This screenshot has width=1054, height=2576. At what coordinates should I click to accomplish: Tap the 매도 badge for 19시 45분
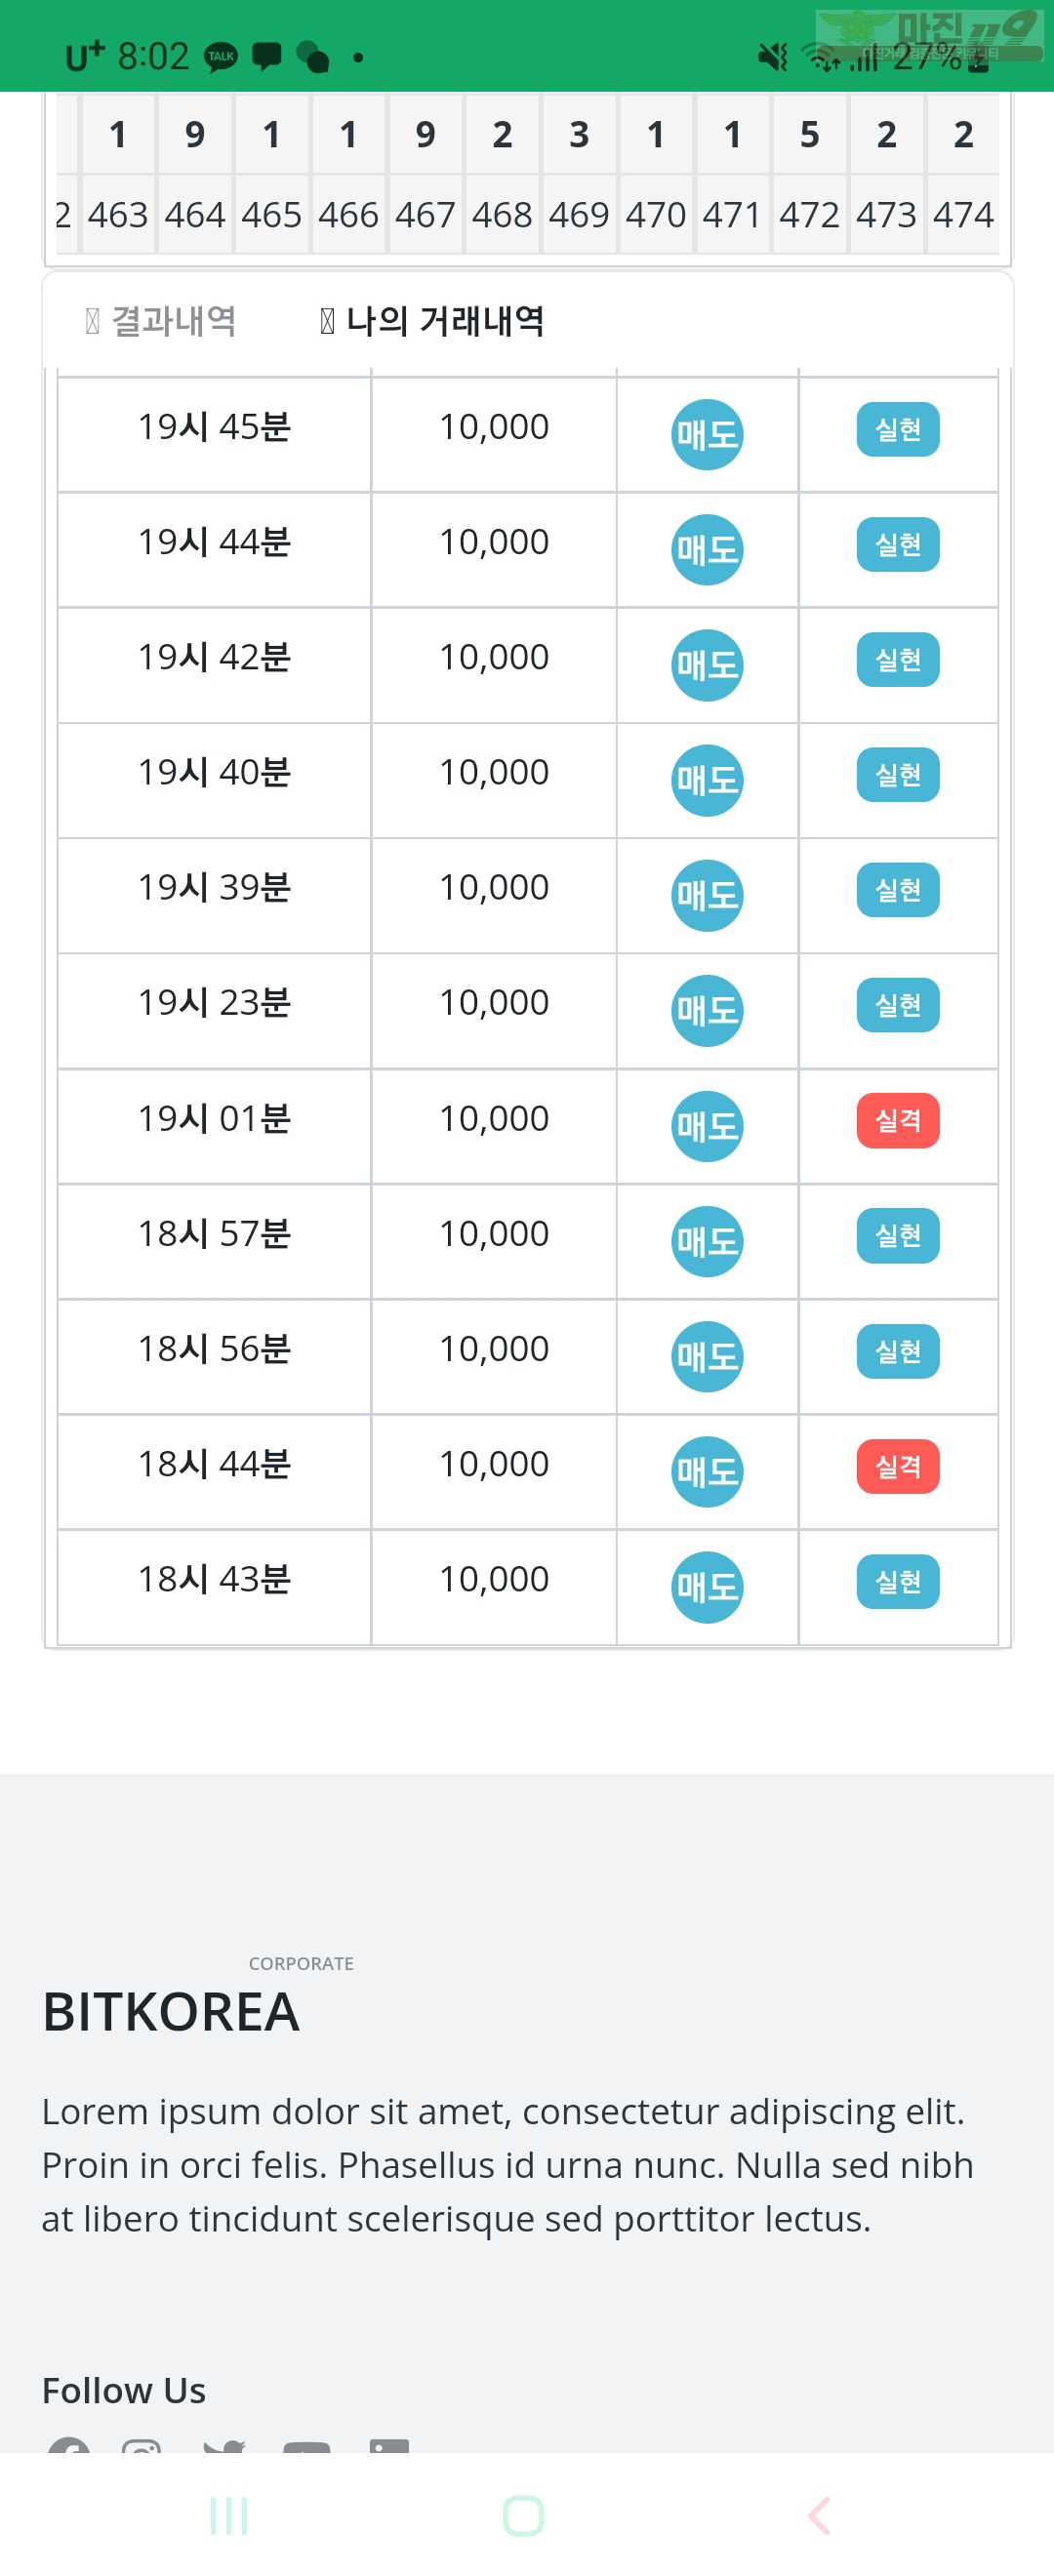pos(707,435)
